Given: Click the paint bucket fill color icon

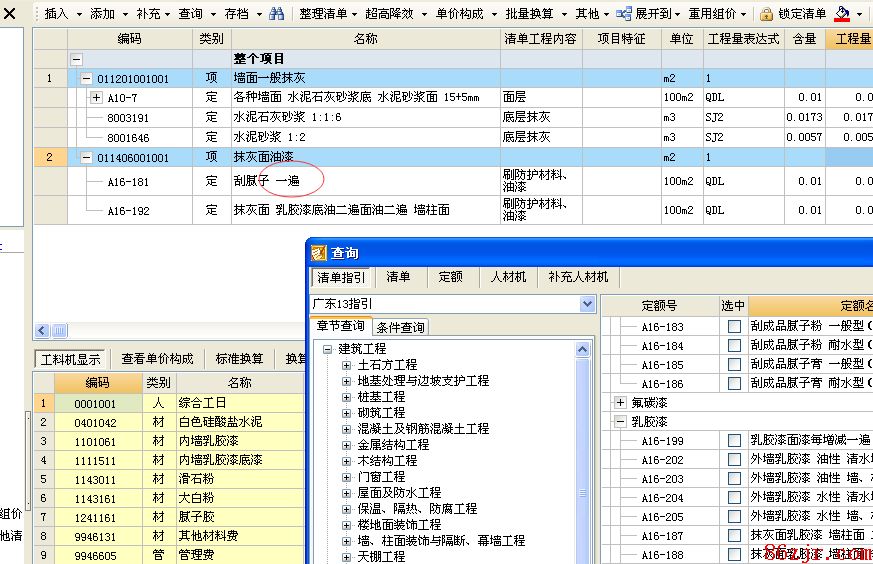Looking at the screenshot, I should coord(843,14).
